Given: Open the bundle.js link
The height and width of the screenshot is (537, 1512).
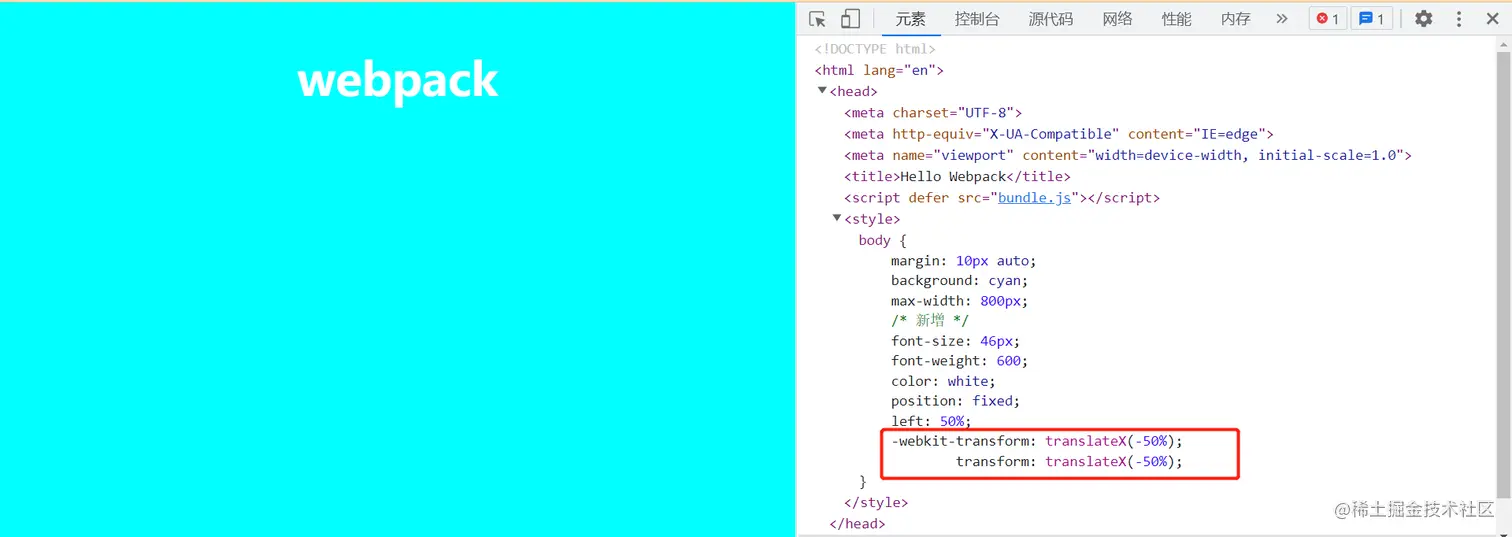Looking at the screenshot, I should [x=1034, y=198].
